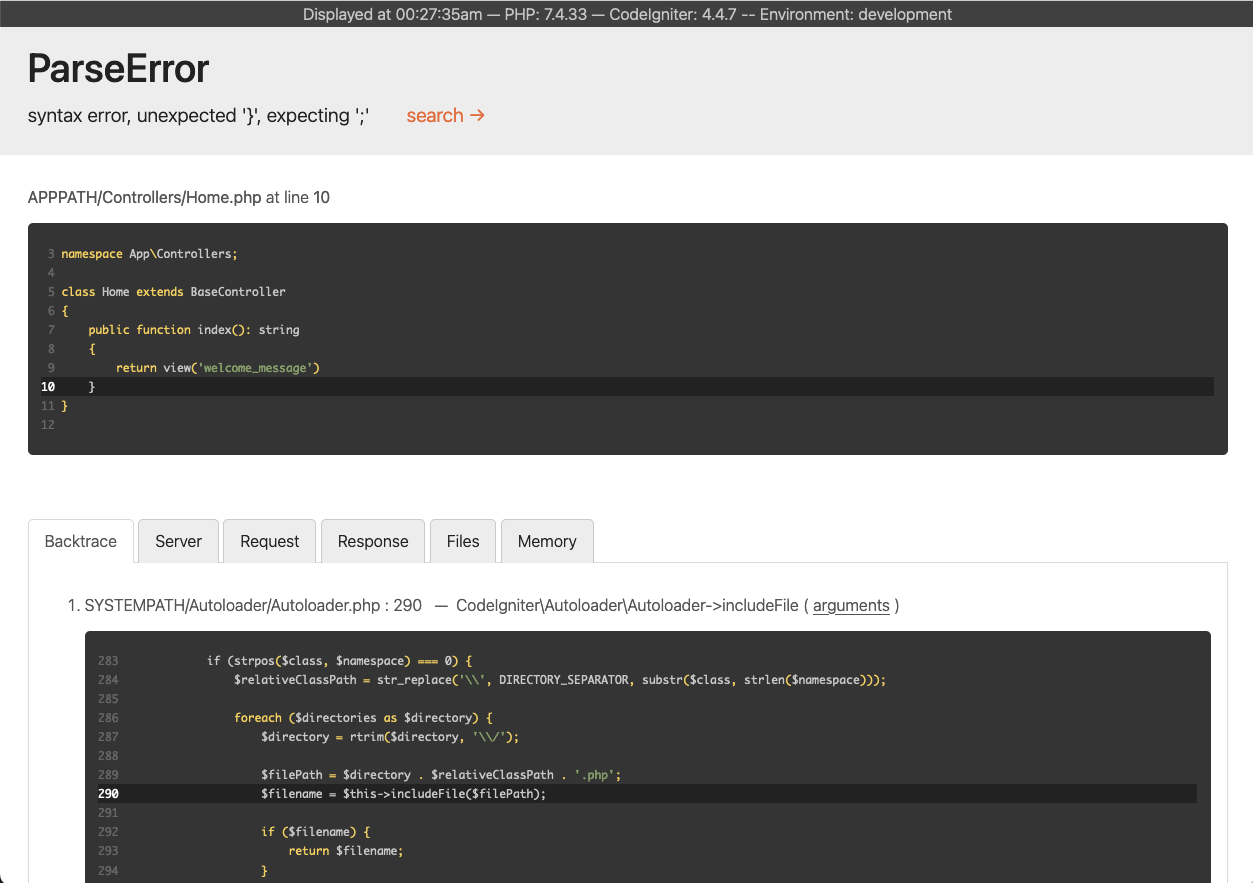Viewport: 1253px width, 883px height.
Task: Select the Backtrace tab
Action: (x=80, y=541)
